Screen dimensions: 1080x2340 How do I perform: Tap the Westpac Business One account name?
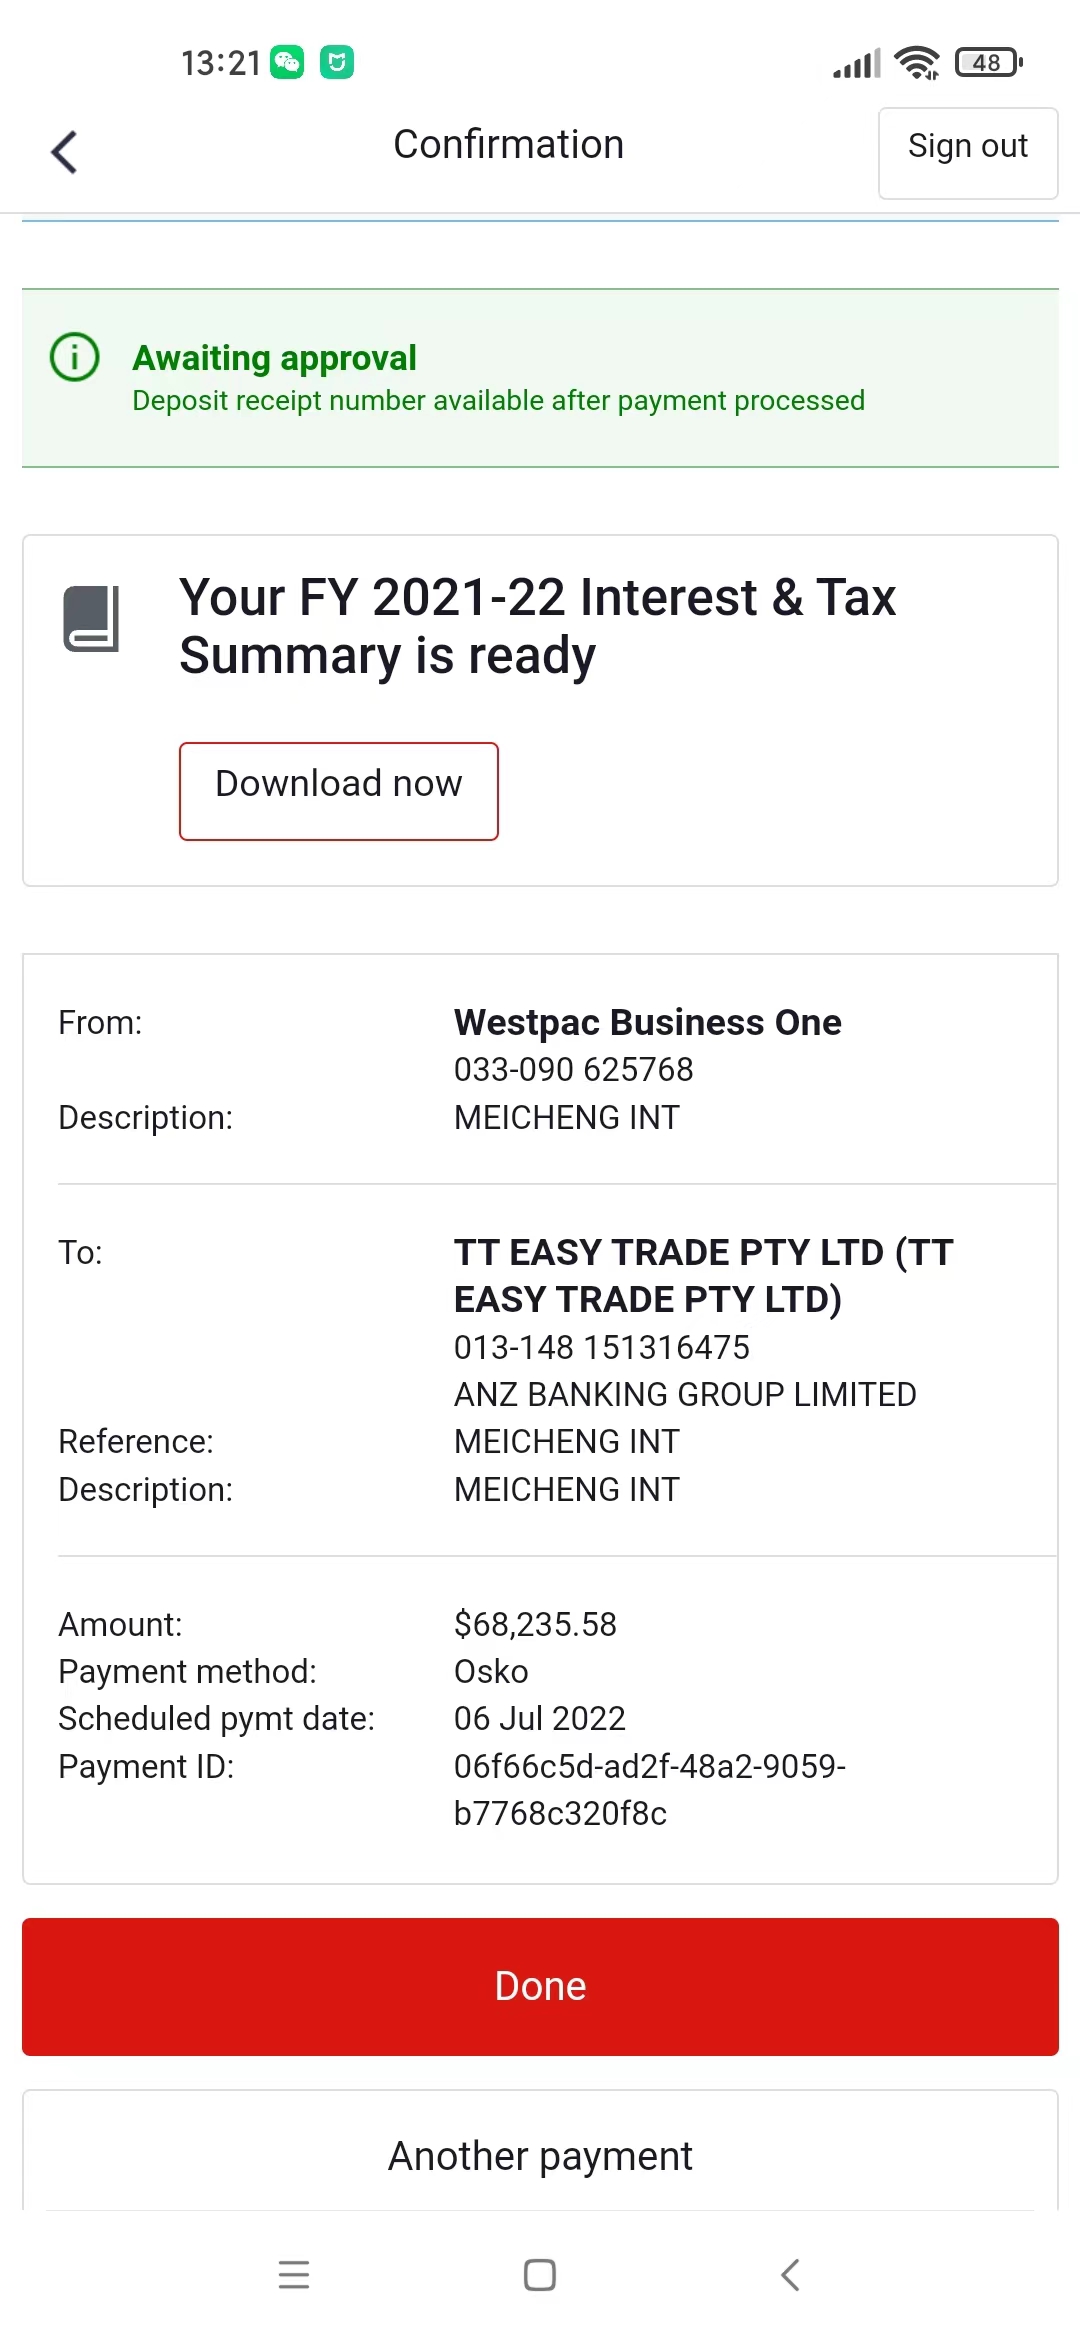pos(648,1023)
